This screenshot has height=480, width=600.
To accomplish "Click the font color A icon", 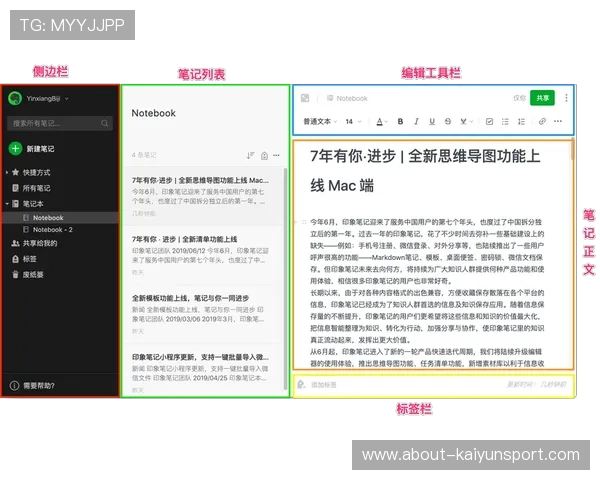I will 379,122.
